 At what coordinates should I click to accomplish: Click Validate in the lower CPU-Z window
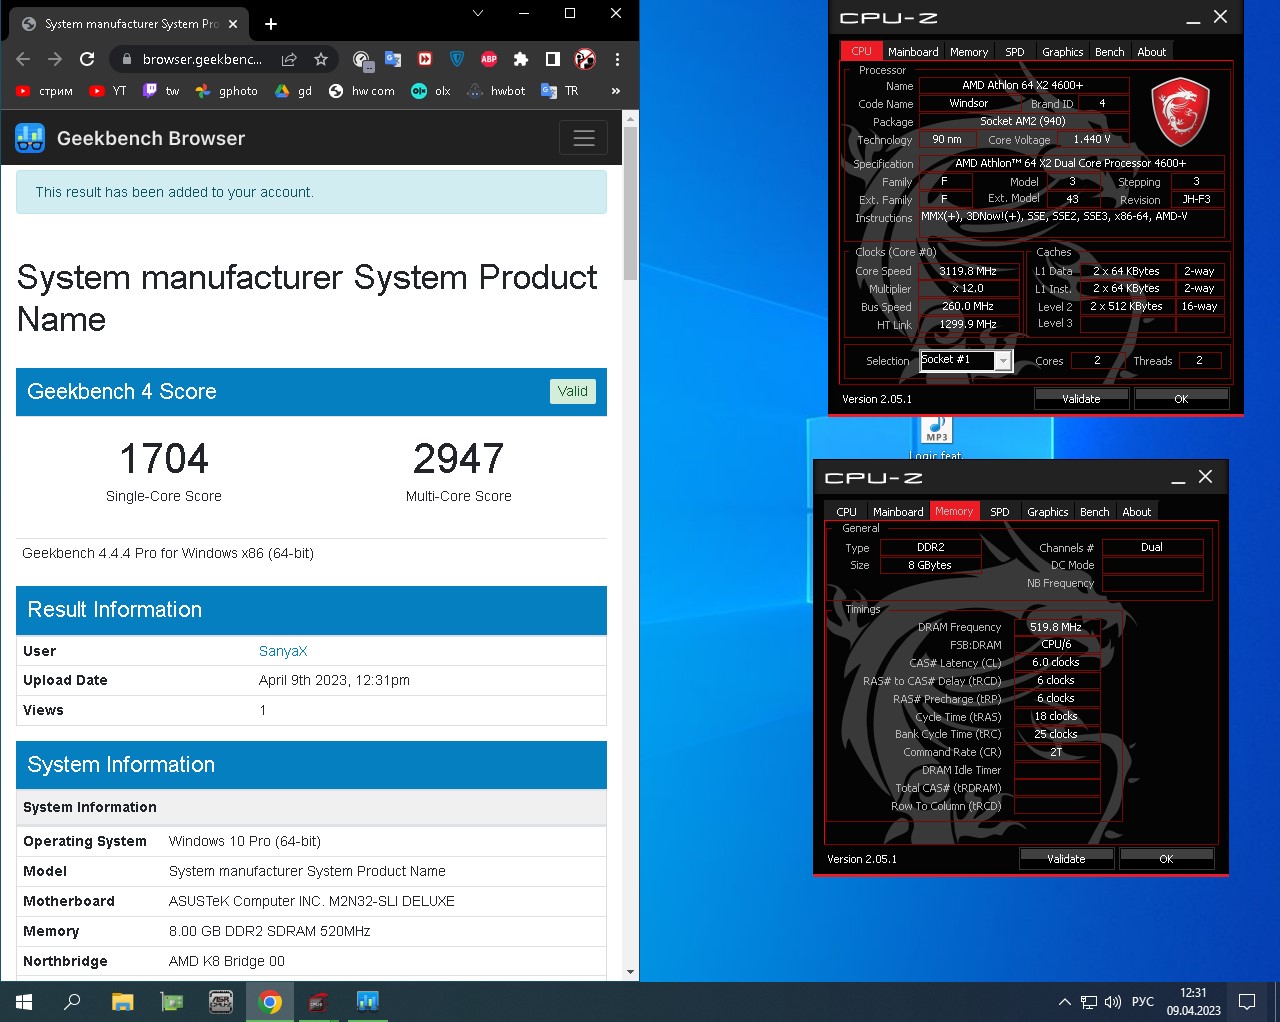[1066, 859]
